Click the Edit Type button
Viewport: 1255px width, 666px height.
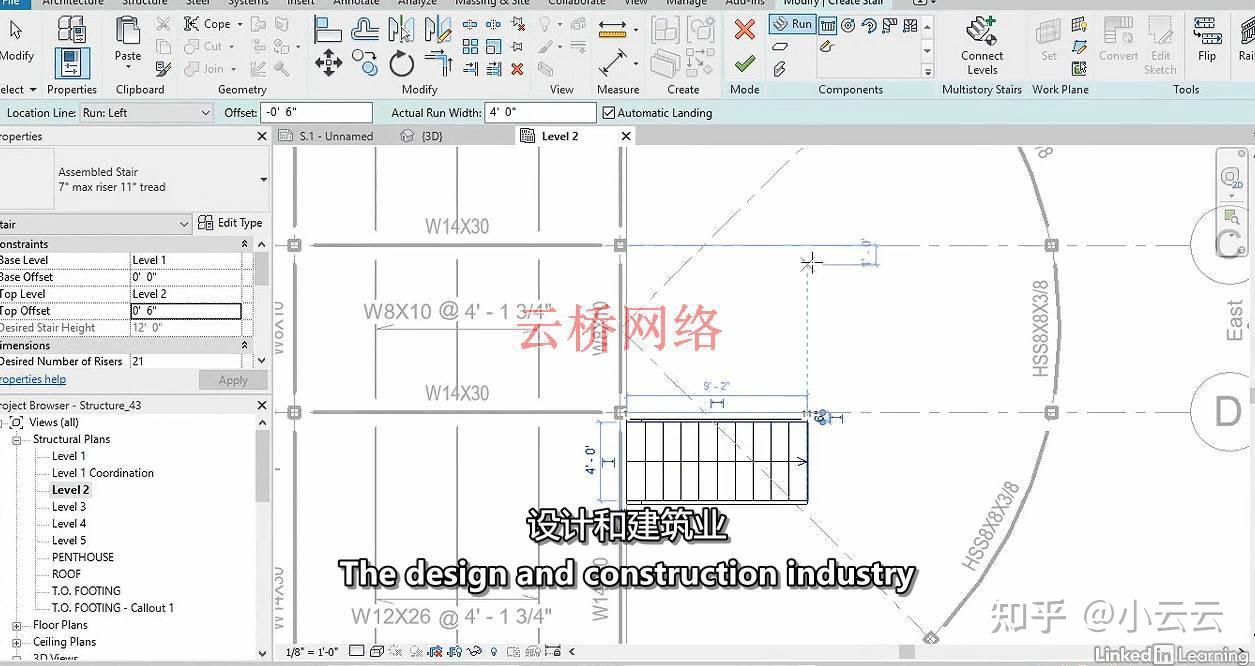(230, 223)
